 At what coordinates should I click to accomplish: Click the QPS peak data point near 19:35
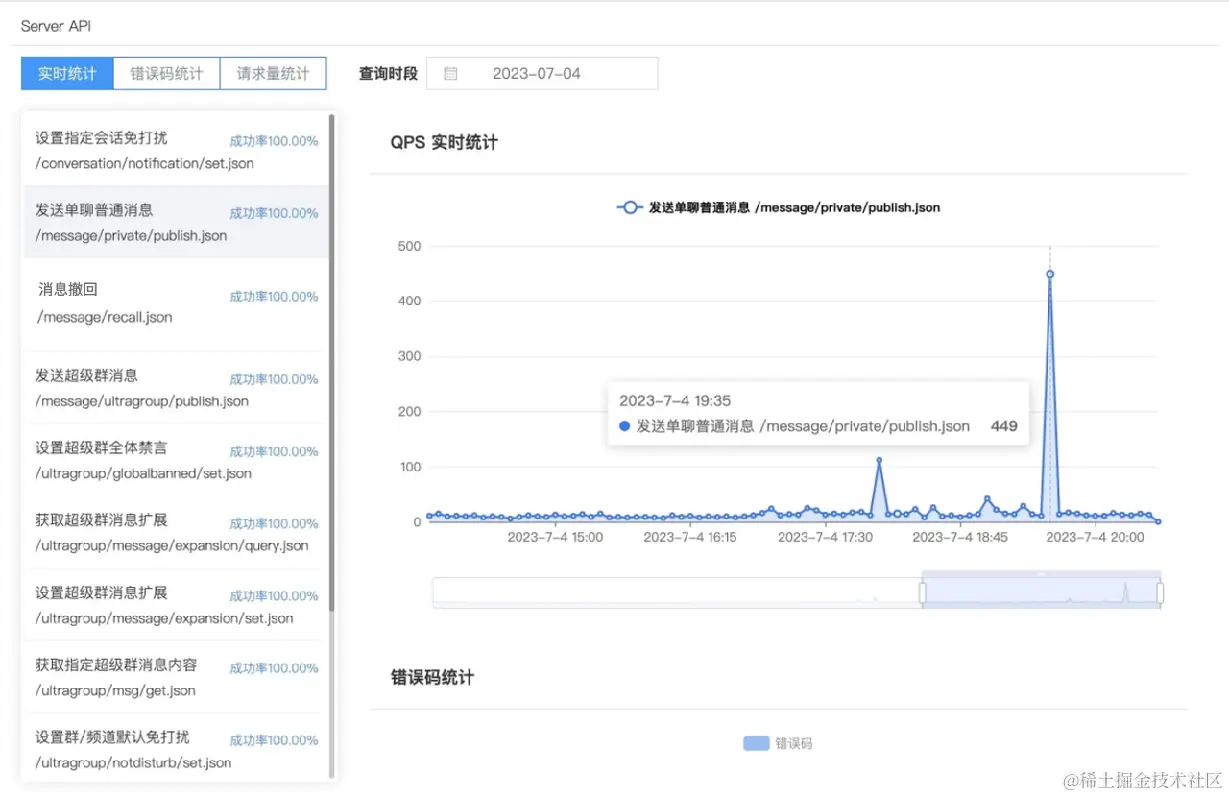click(1049, 272)
